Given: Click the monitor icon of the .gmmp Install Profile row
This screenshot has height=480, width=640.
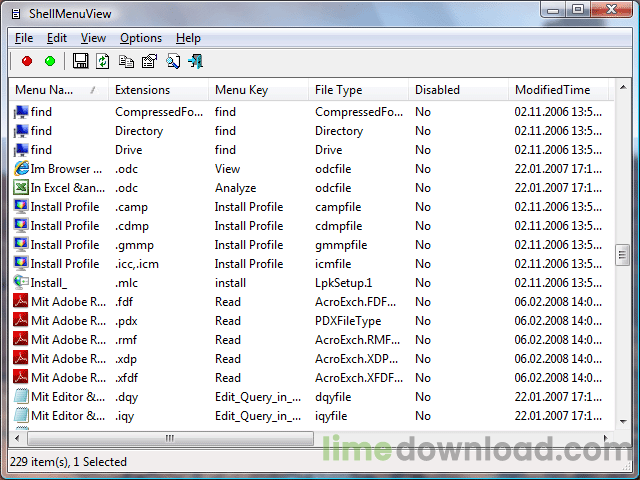Looking at the screenshot, I should tap(21, 244).
